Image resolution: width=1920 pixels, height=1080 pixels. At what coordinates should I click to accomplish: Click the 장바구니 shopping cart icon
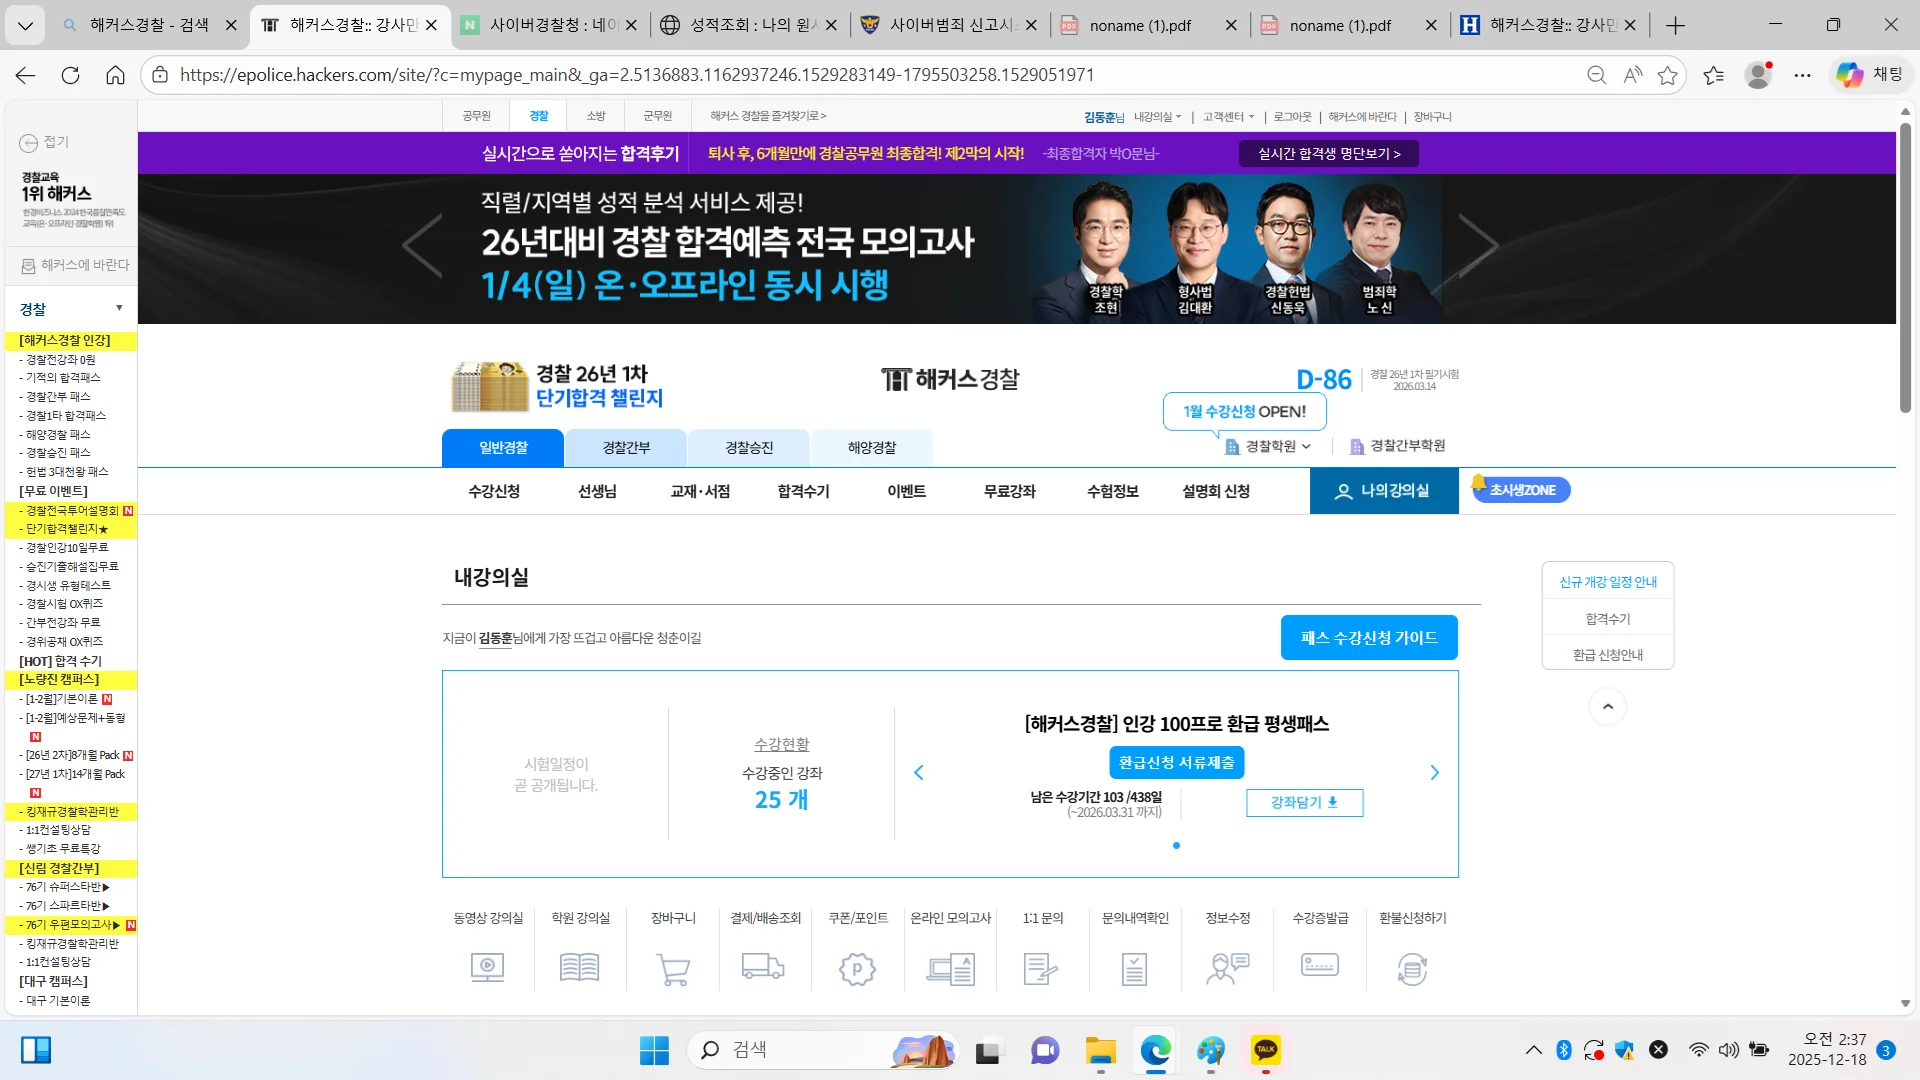click(673, 969)
